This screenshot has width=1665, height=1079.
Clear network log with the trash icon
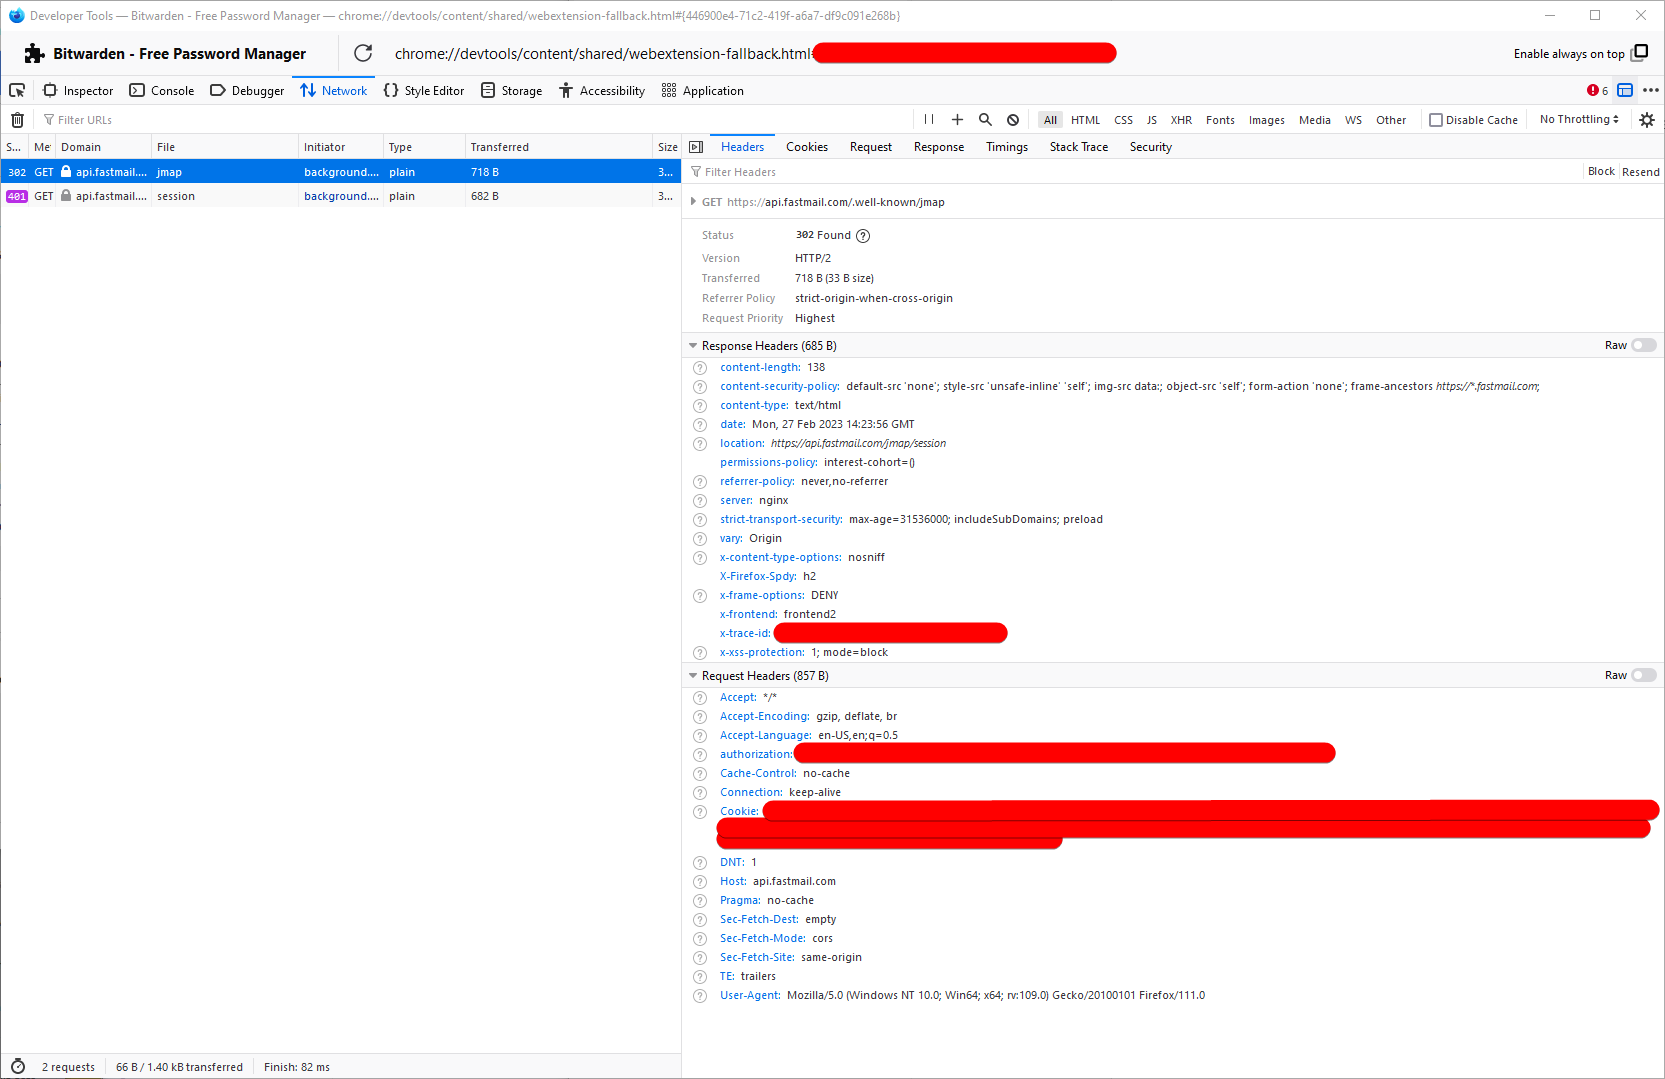[x=17, y=120]
